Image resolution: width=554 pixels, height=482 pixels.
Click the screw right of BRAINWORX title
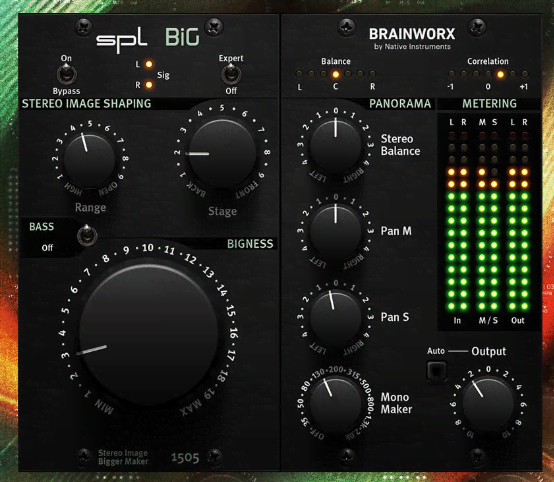coord(477,27)
